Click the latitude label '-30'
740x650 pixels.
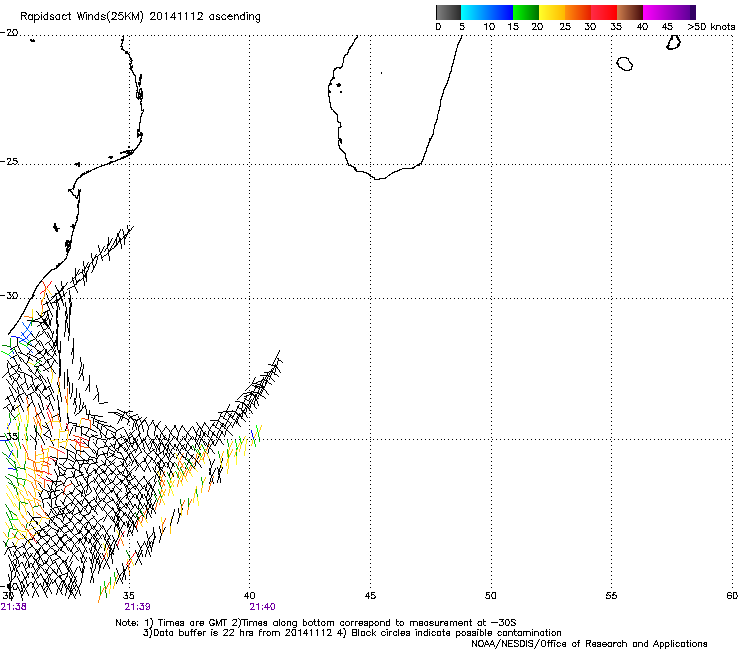(9, 296)
